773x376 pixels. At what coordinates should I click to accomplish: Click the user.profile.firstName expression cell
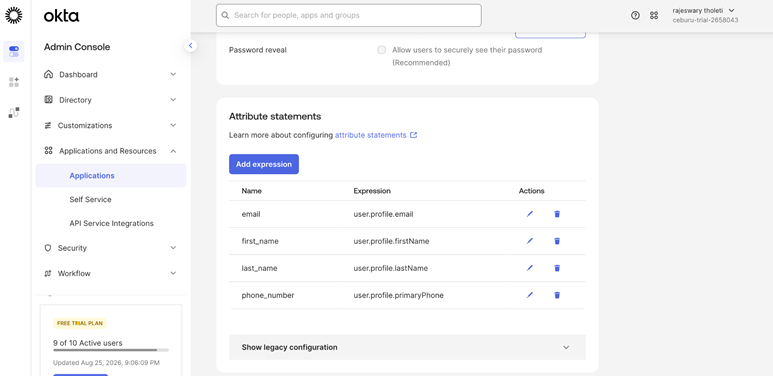[391, 241]
